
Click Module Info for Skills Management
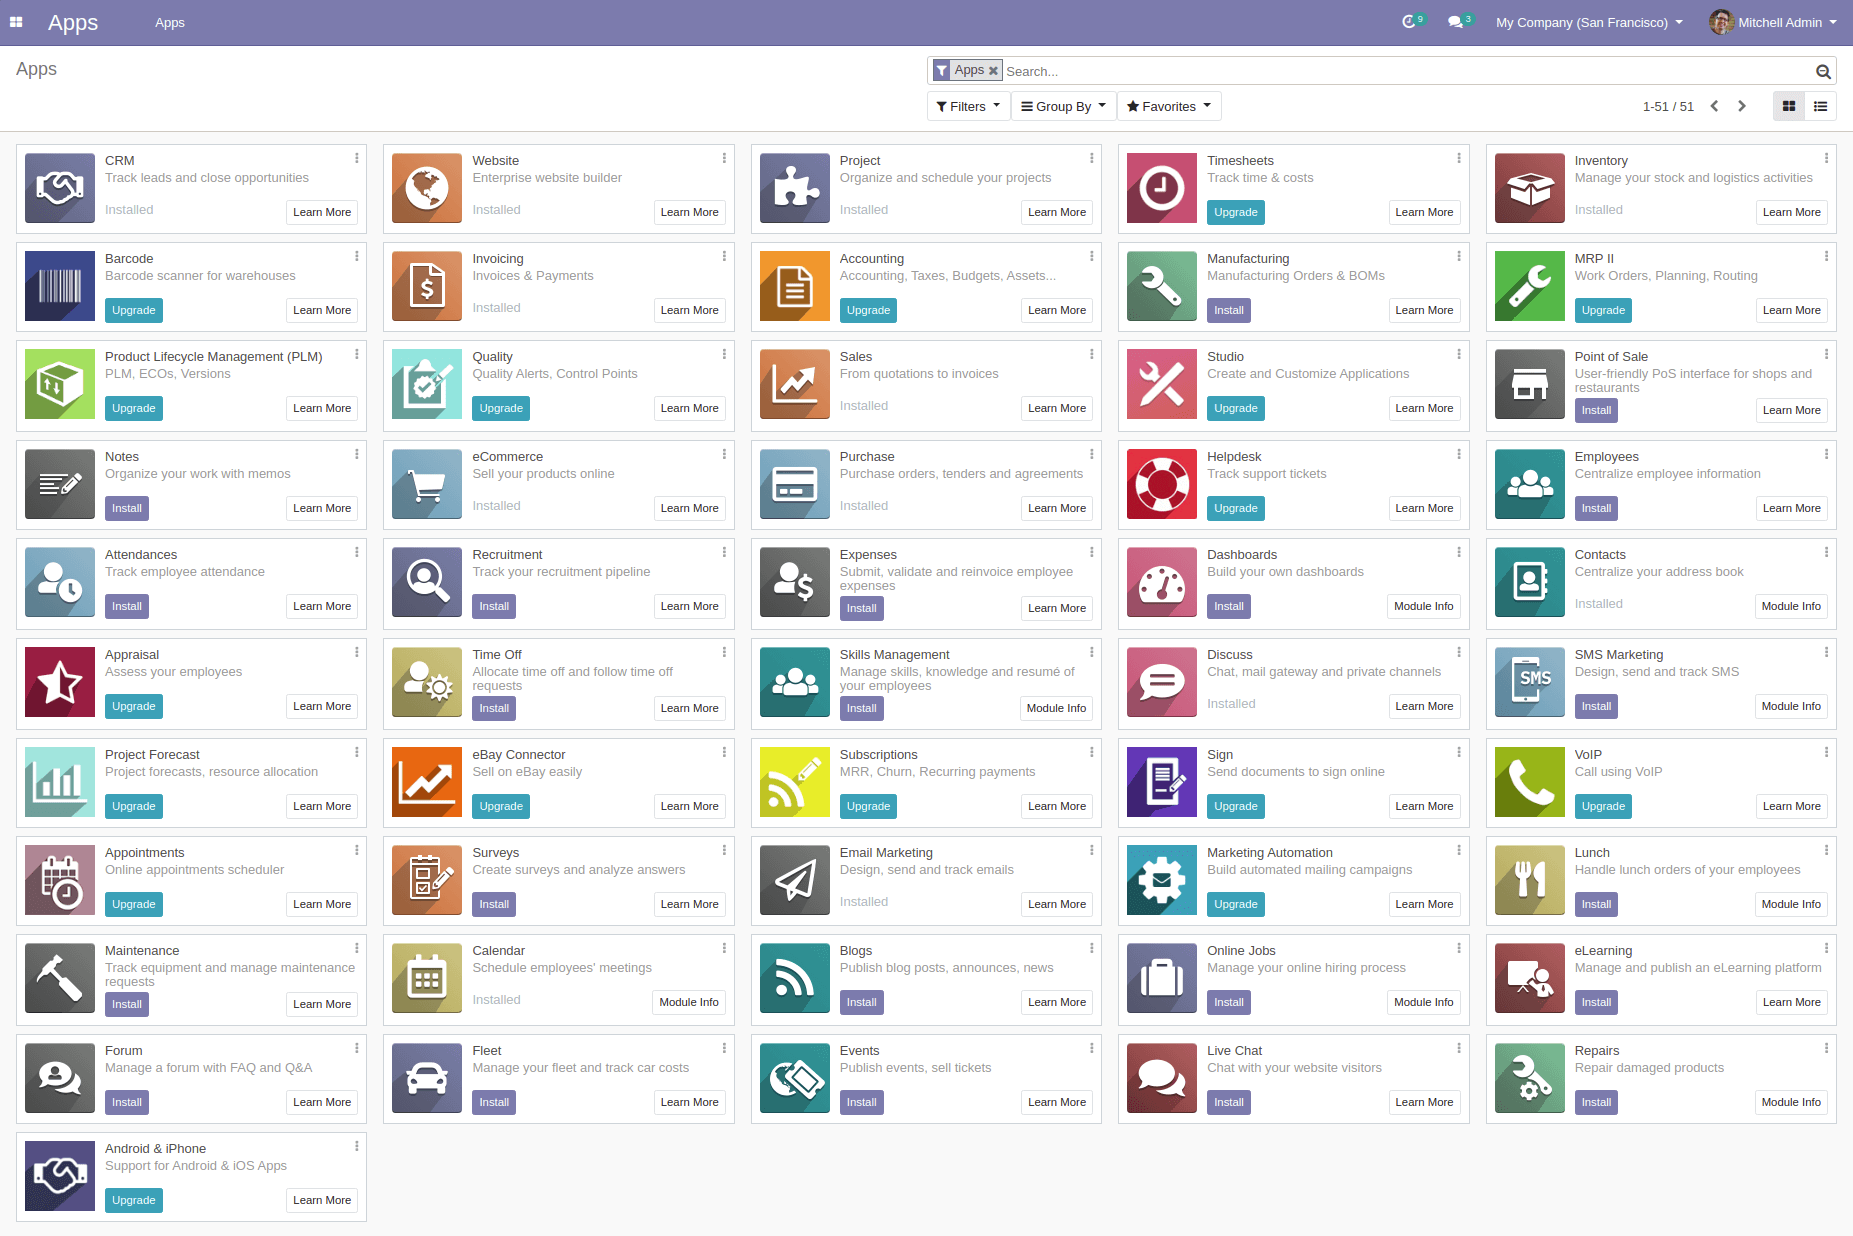pos(1056,708)
